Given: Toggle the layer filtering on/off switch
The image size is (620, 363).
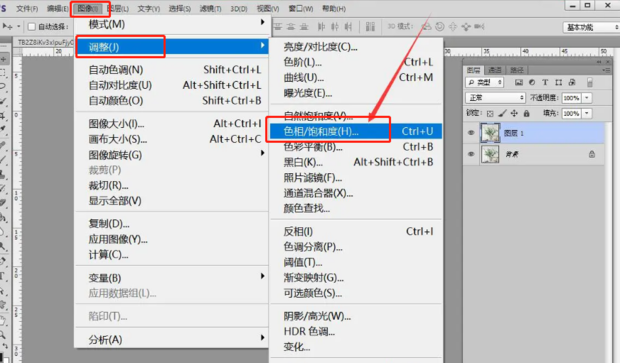Looking at the screenshot, I should pos(590,82).
